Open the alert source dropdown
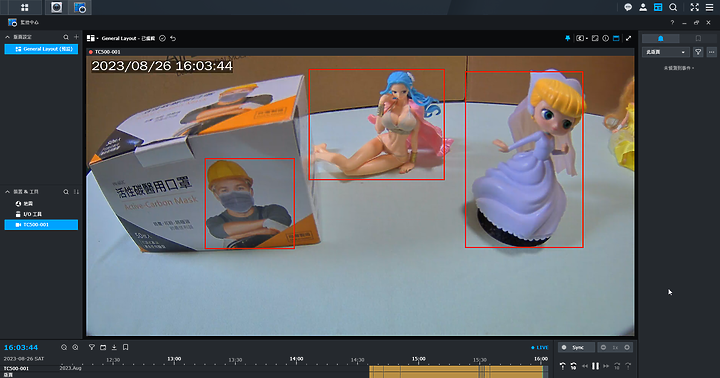 point(666,52)
